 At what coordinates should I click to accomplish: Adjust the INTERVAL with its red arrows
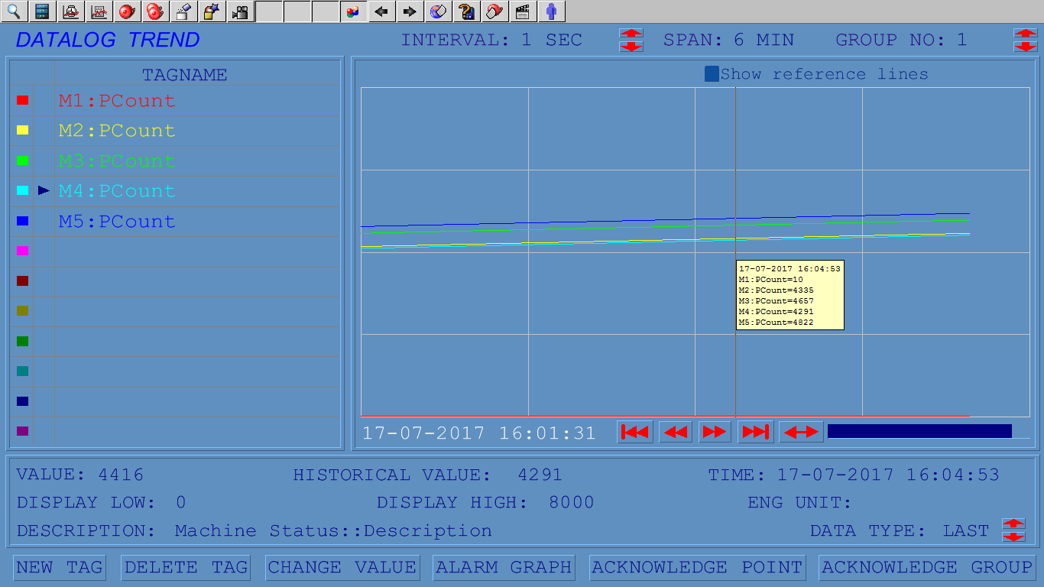631,40
